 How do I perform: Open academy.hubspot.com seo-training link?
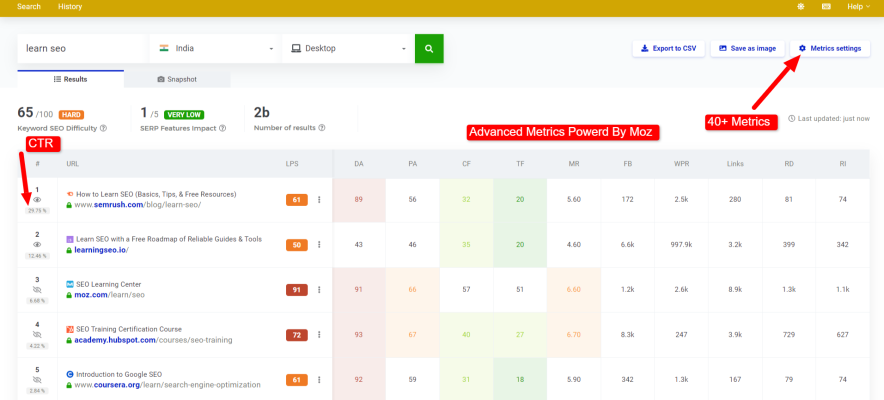[x=153, y=340]
